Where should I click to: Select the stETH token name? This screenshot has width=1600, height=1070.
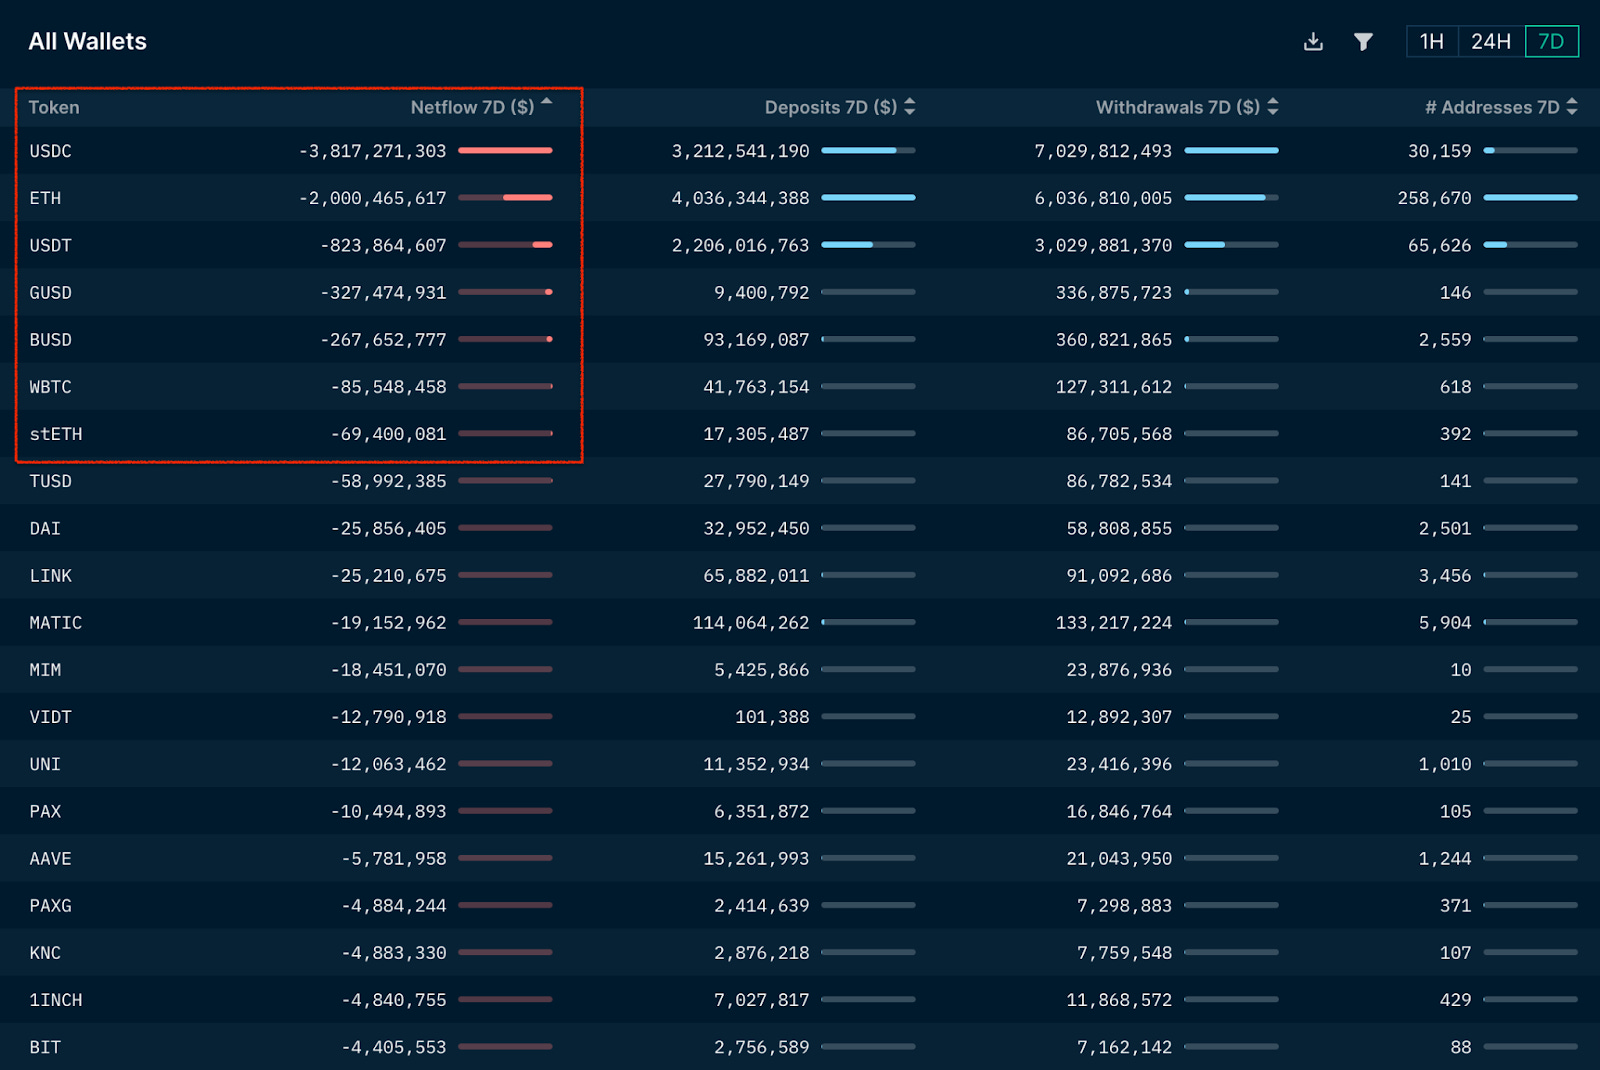click(56, 434)
